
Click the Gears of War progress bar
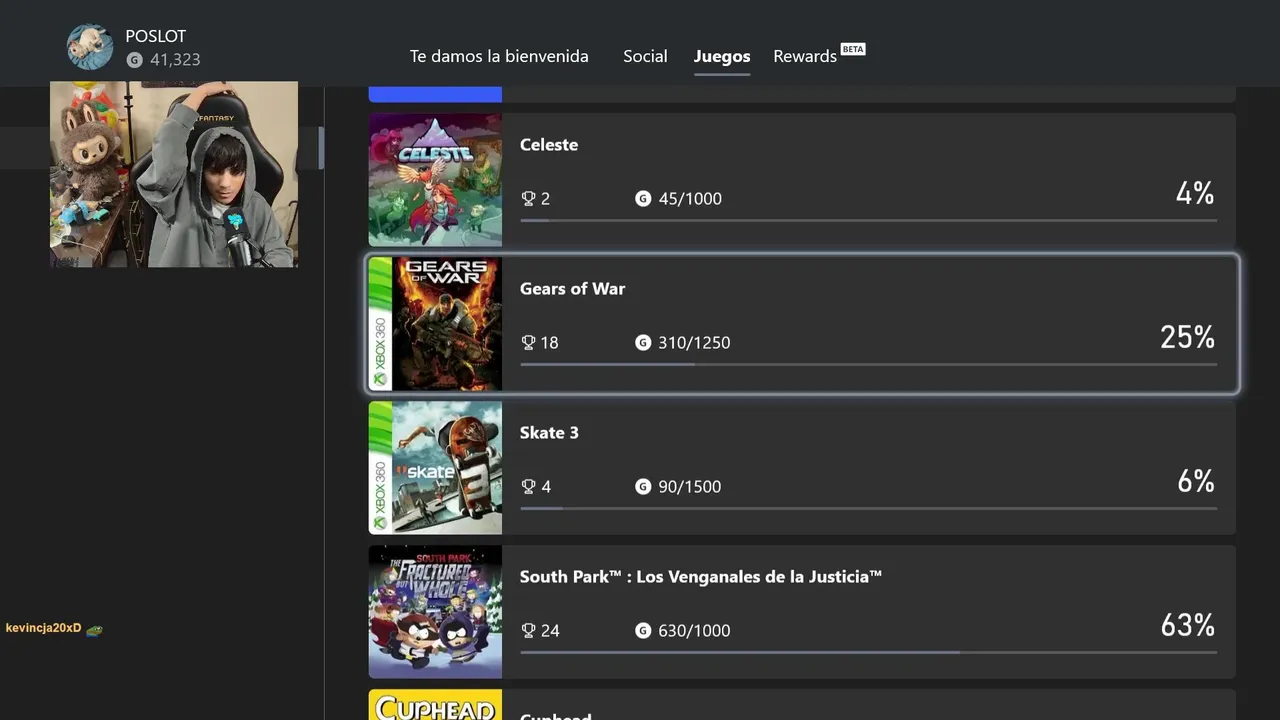[x=868, y=364]
